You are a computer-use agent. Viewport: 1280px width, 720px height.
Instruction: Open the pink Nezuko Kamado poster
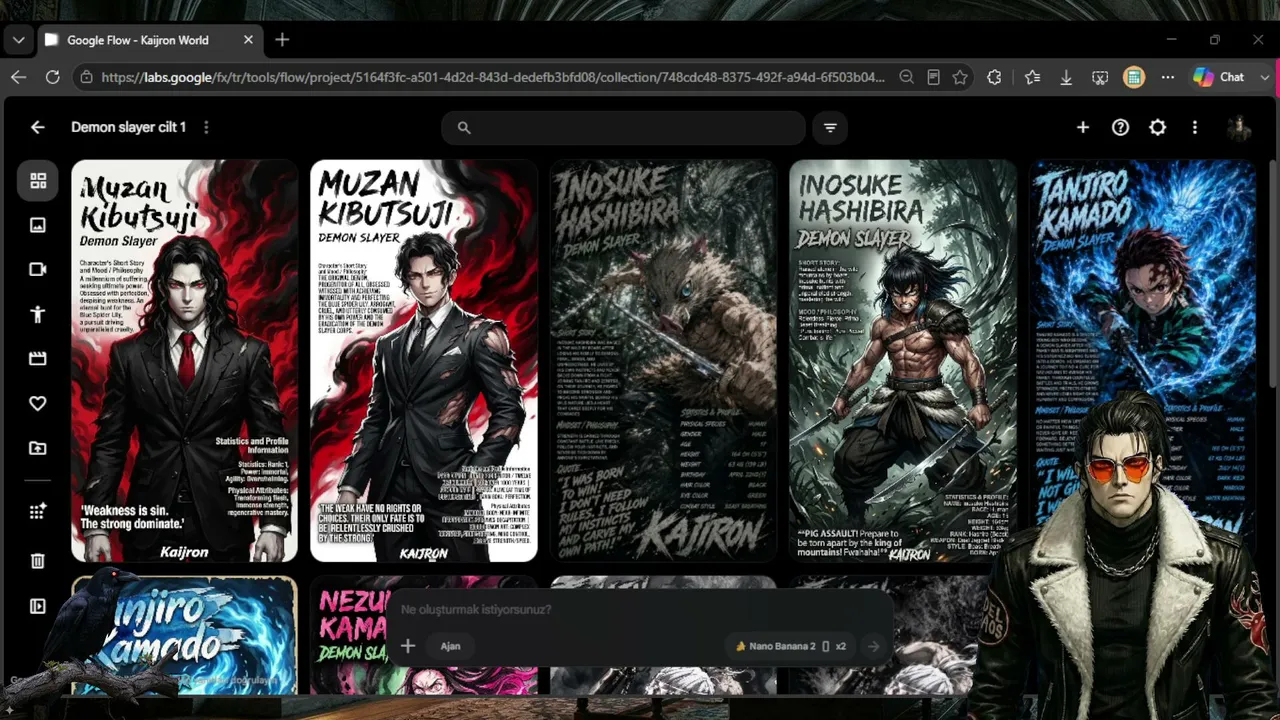pyautogui.click(x=350, y=634)
